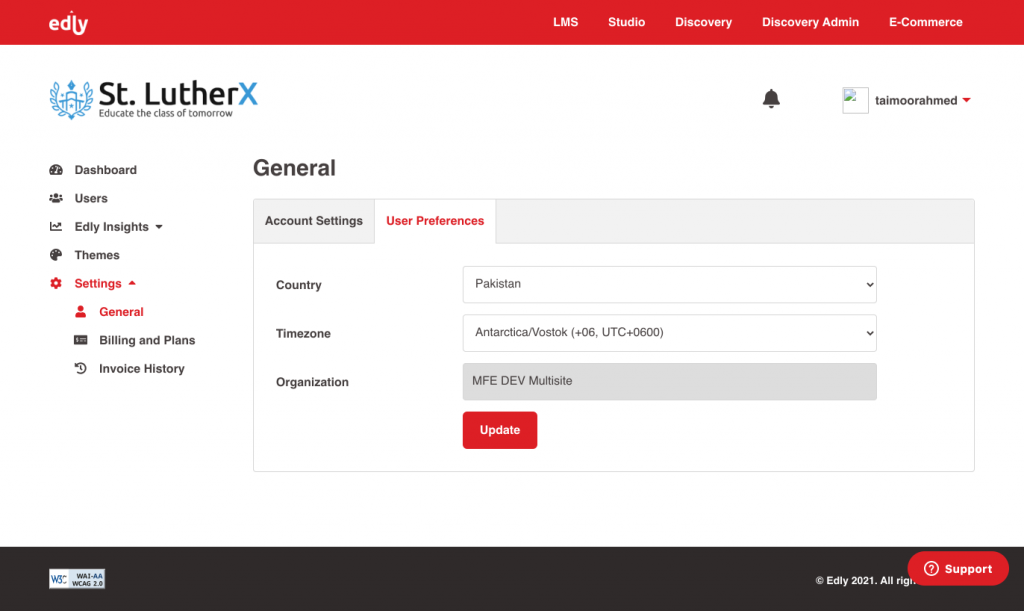The width and height of the screenshot is (1024, 611).
Task: Select the User Preferences tab
Action: coord(435,221)
